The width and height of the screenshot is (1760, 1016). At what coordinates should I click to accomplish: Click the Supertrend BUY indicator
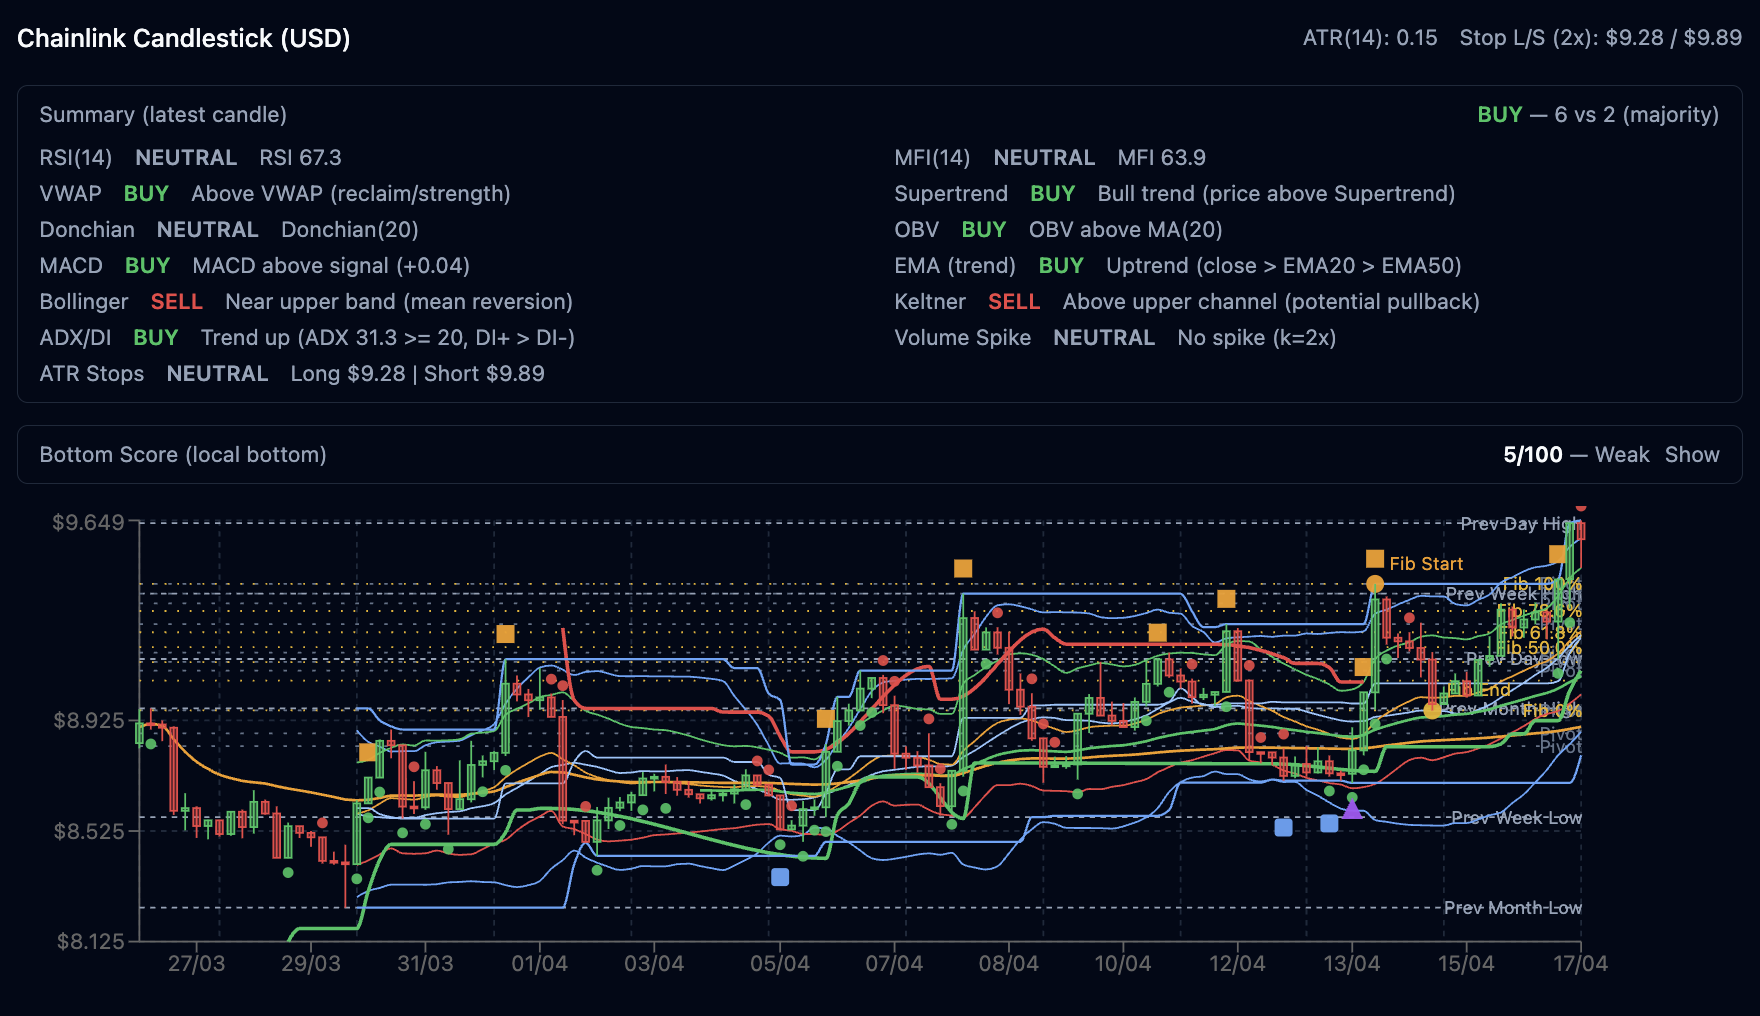tap(1052, 193)
